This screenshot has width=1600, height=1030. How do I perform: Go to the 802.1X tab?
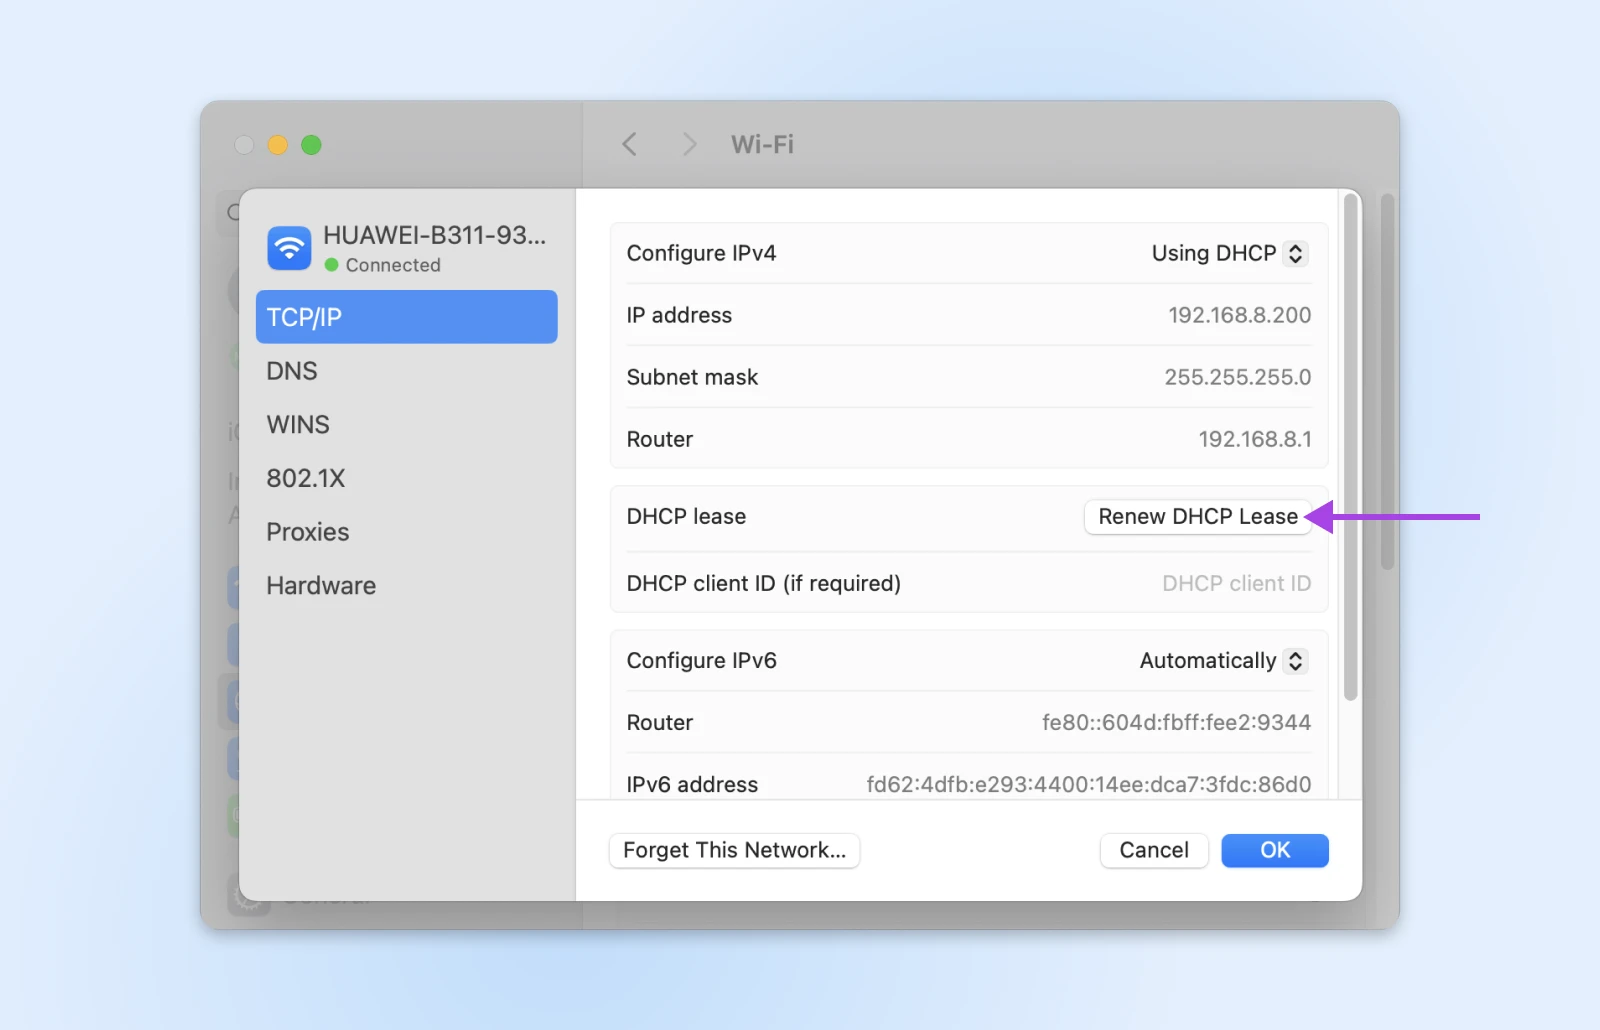click(305, 479)
